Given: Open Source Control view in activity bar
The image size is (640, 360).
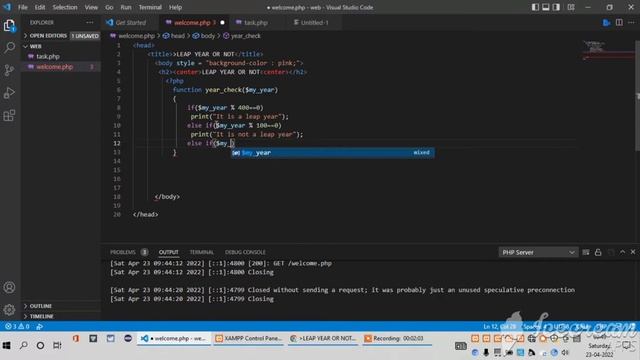Looking at the screenshot, I should coord(9,70).
